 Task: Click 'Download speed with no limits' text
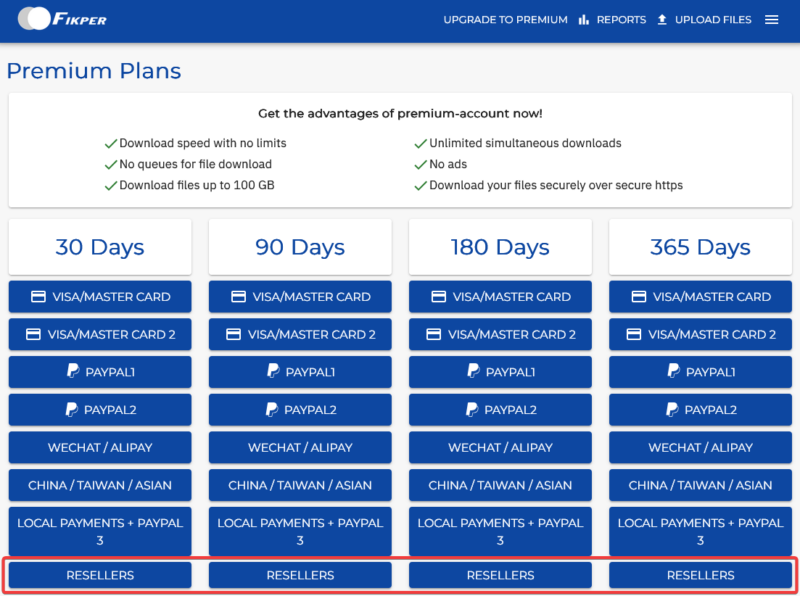[x=203, y=143]
